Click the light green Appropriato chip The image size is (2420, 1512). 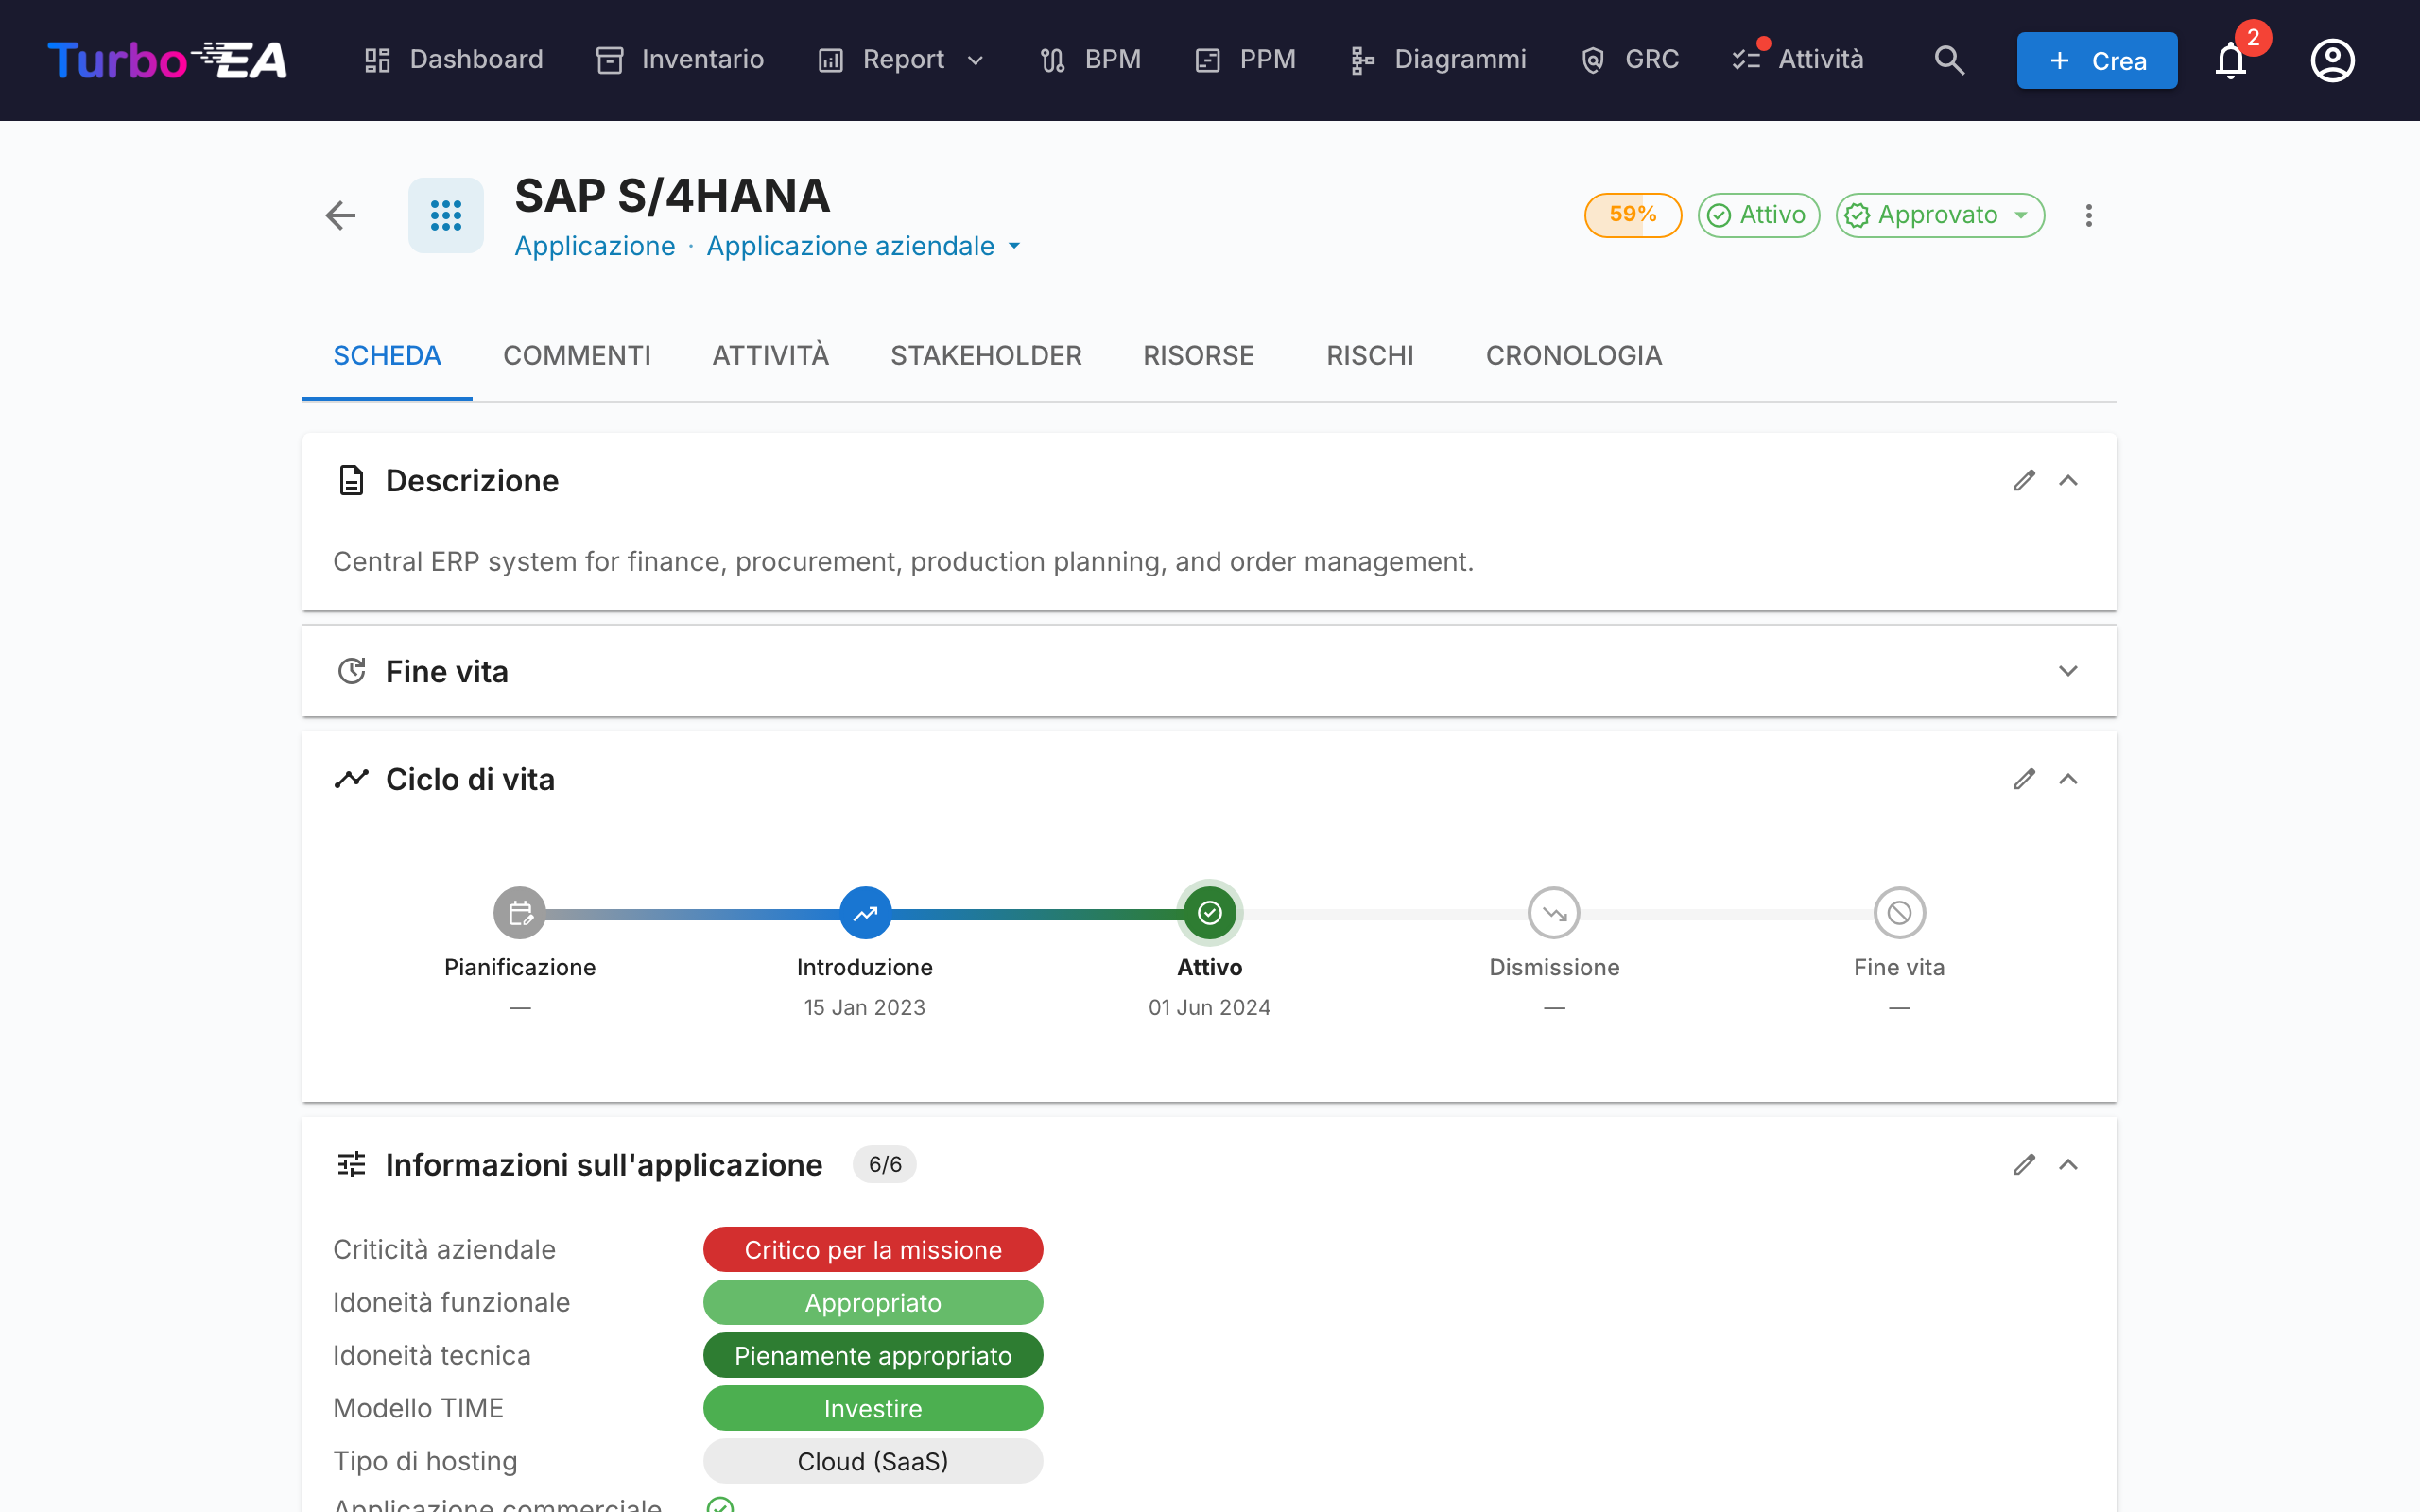tap(873, 1303)
